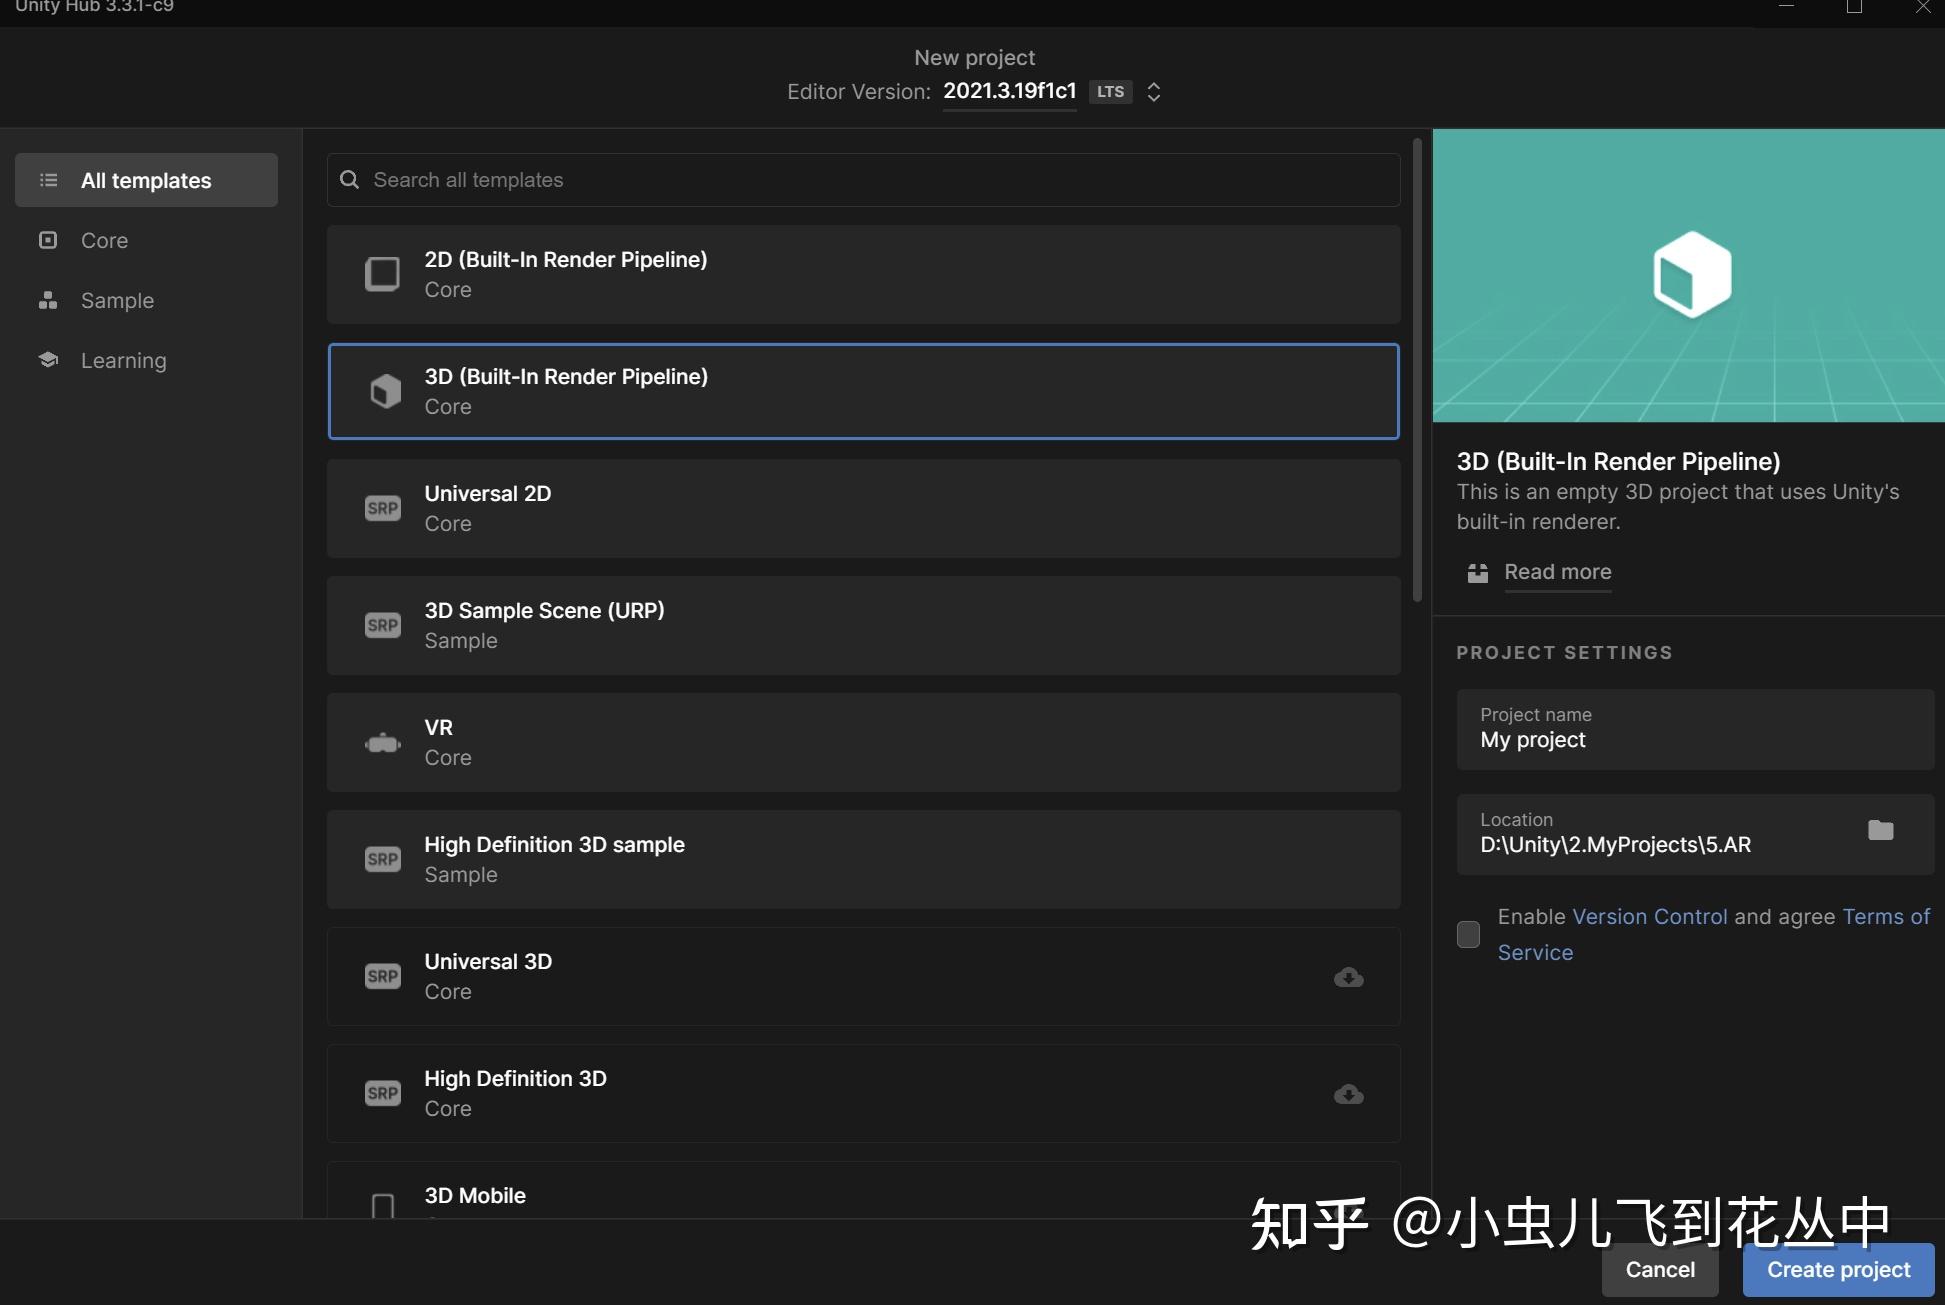Switch to the Core category
1945x1305 pixels.
pos(104,240)
